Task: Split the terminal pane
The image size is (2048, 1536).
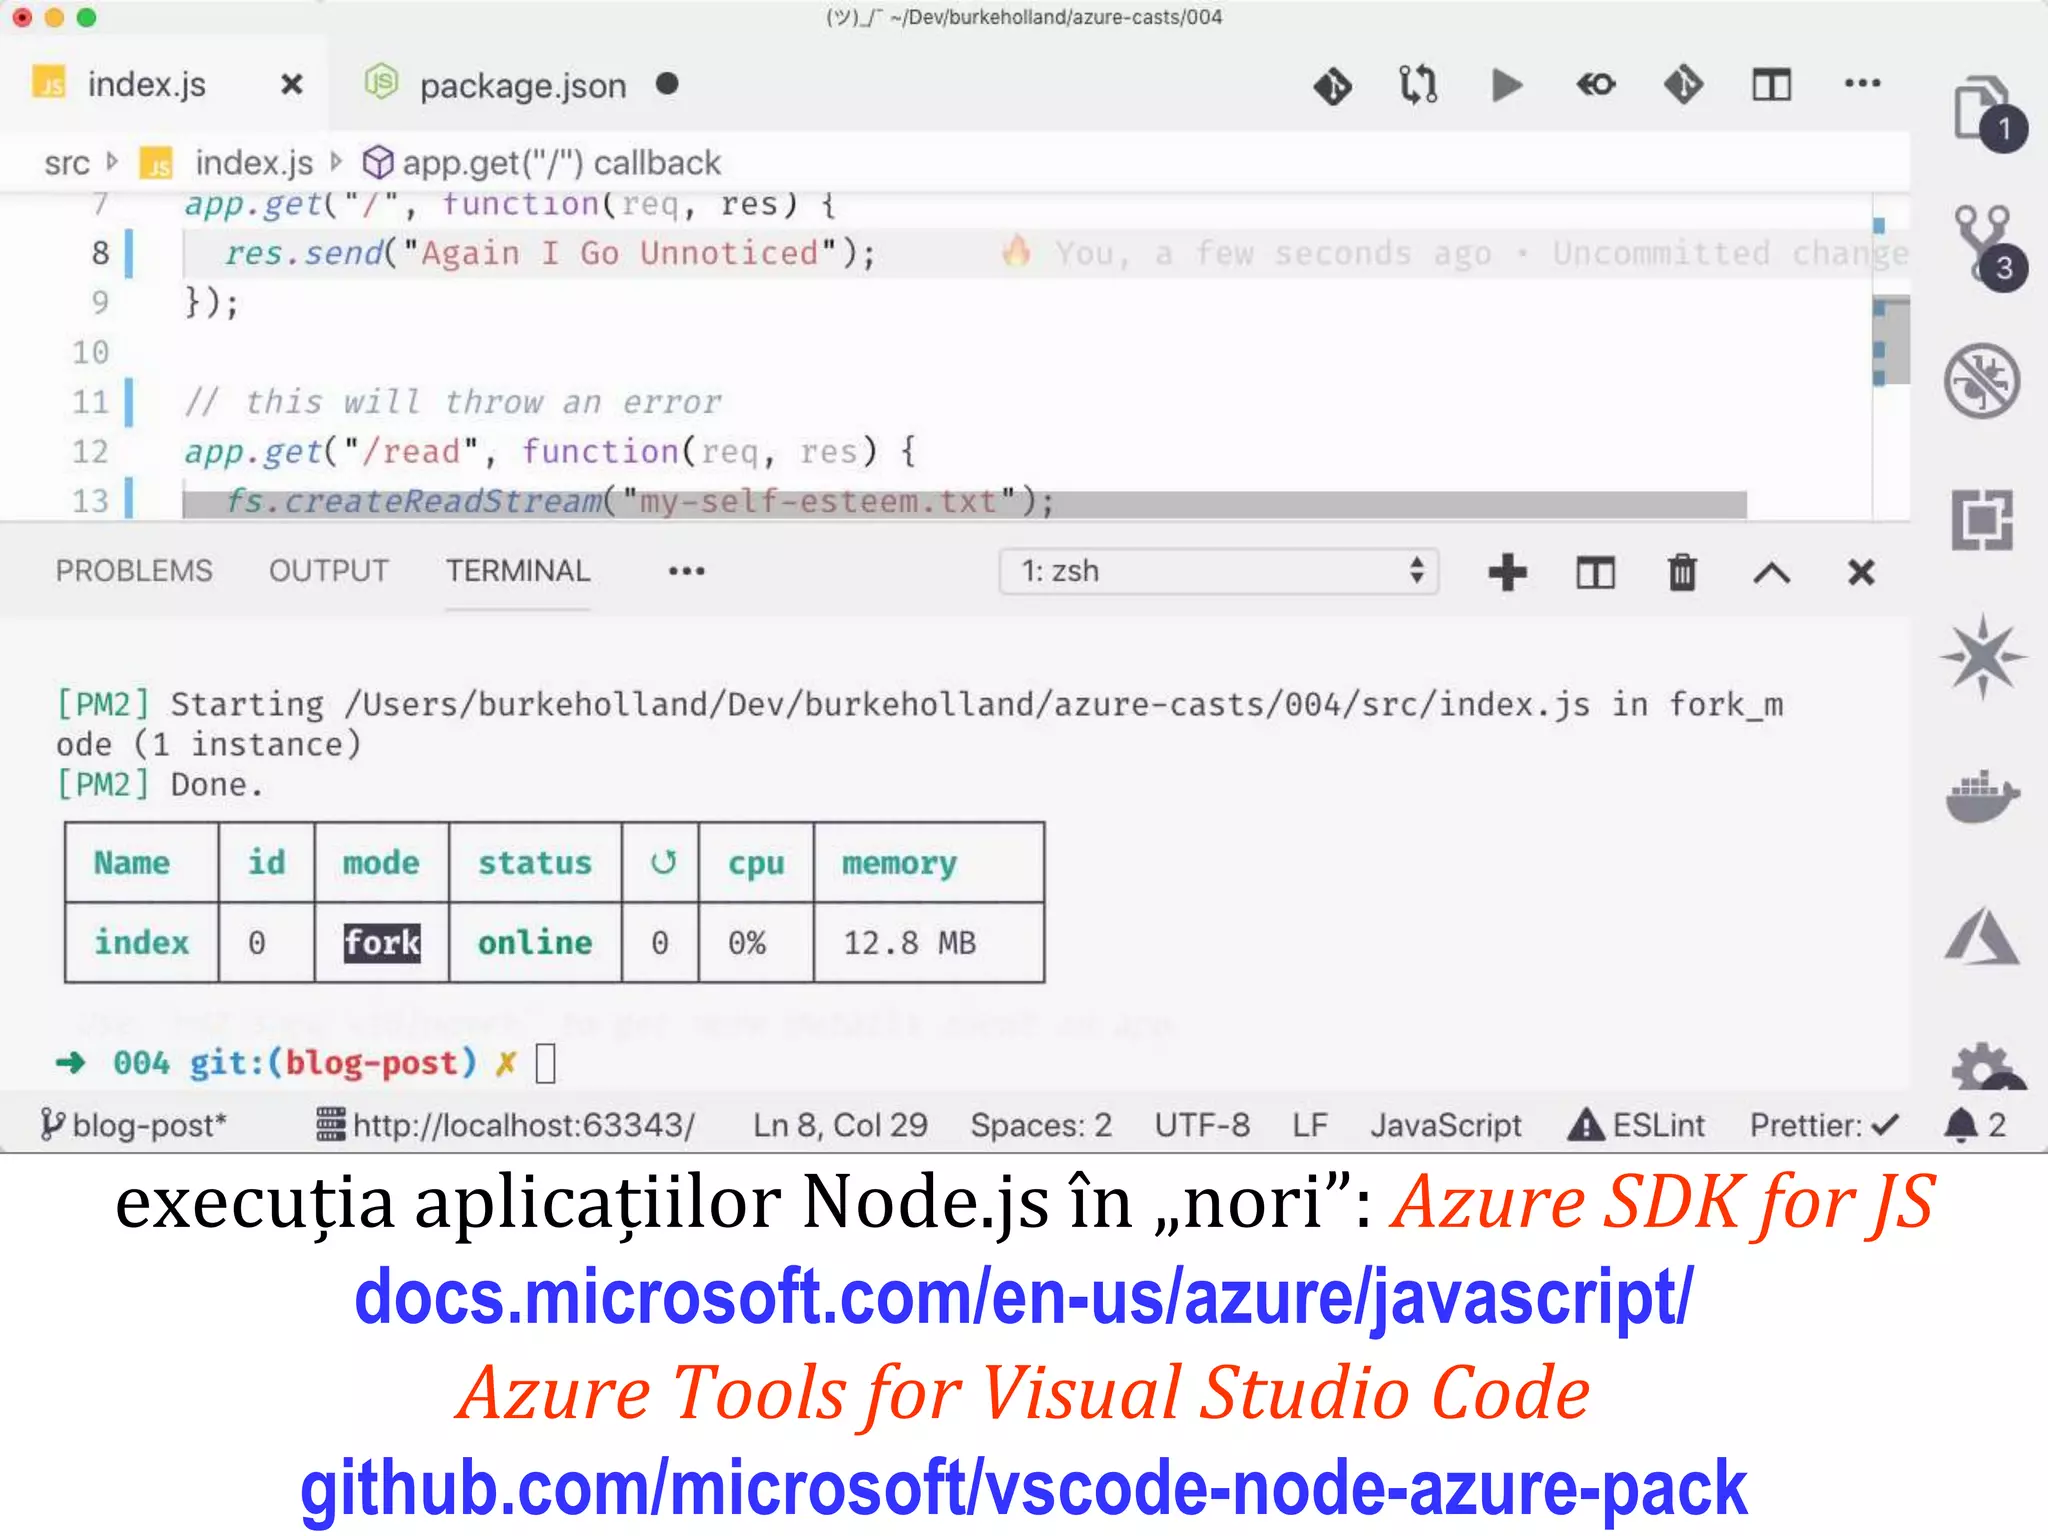Action: [x=1595, y=572]
